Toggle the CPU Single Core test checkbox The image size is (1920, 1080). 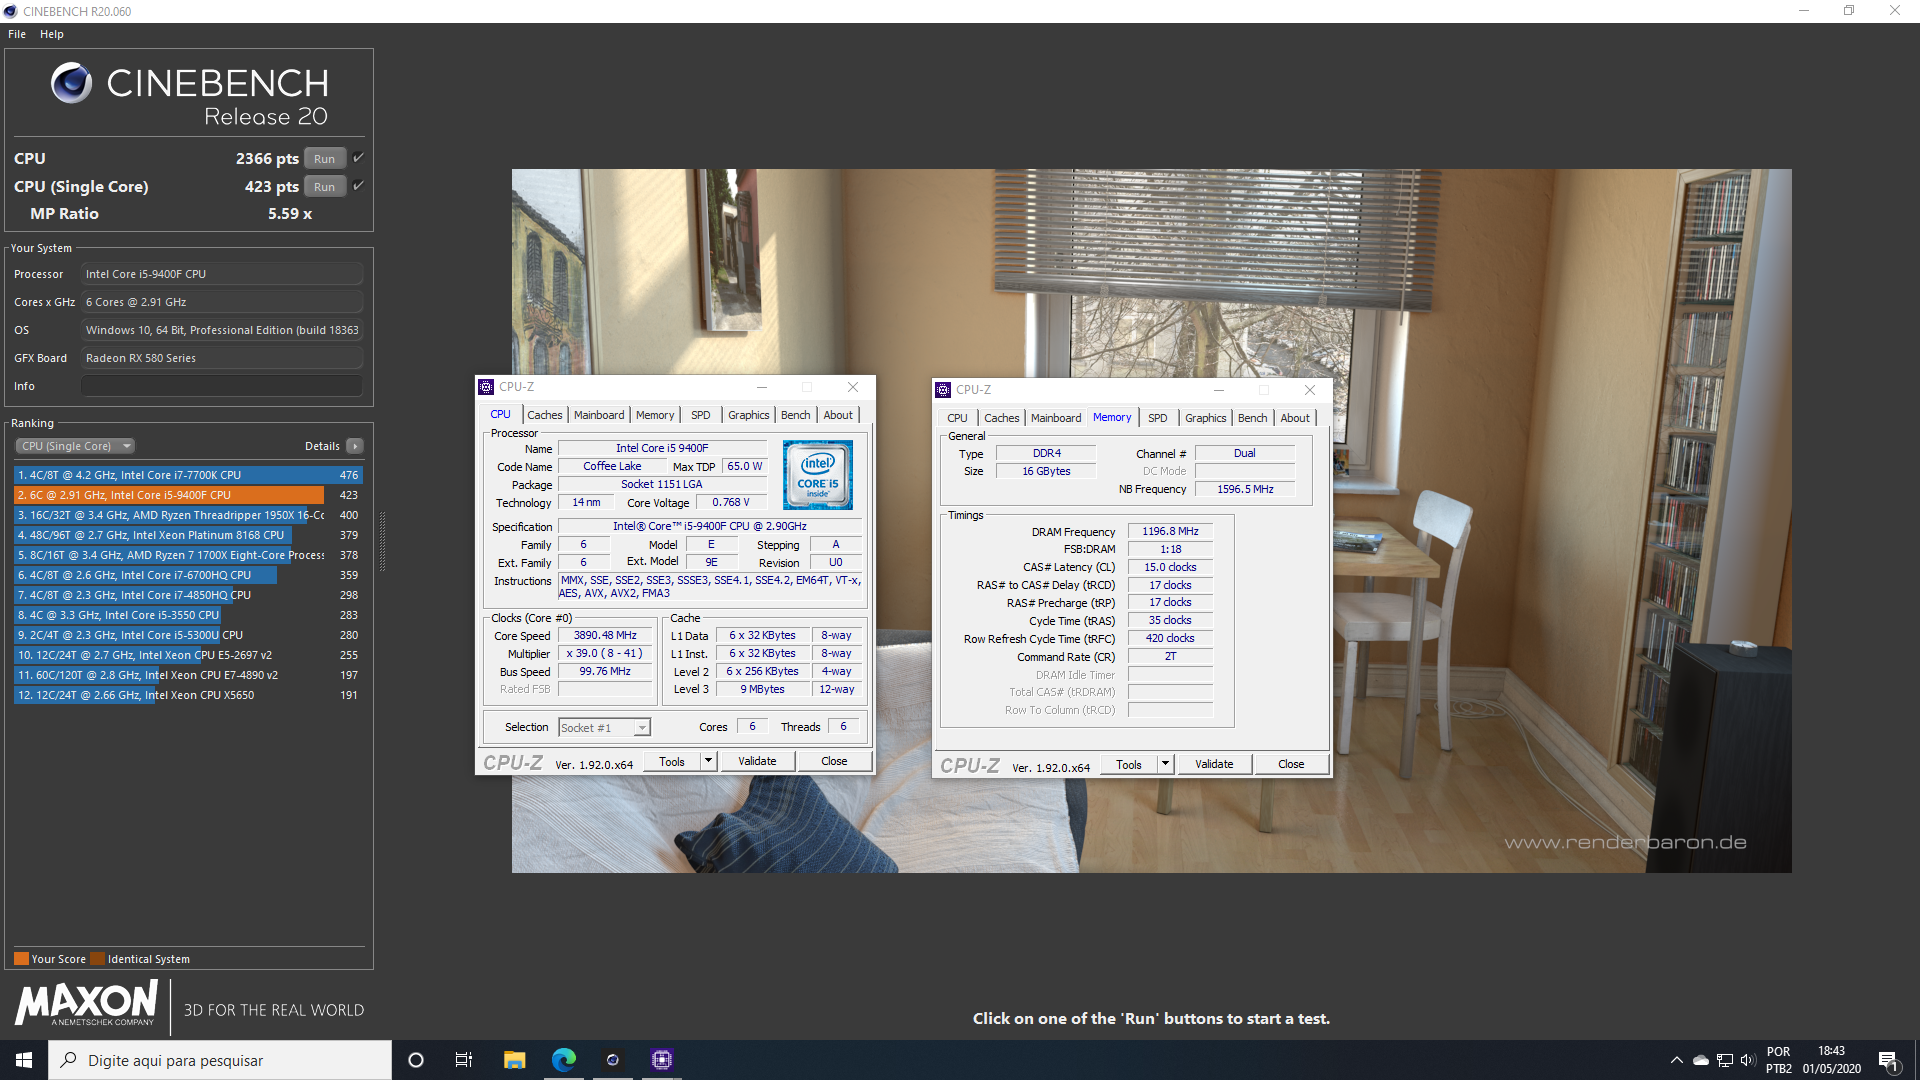[x=358, y=186]
